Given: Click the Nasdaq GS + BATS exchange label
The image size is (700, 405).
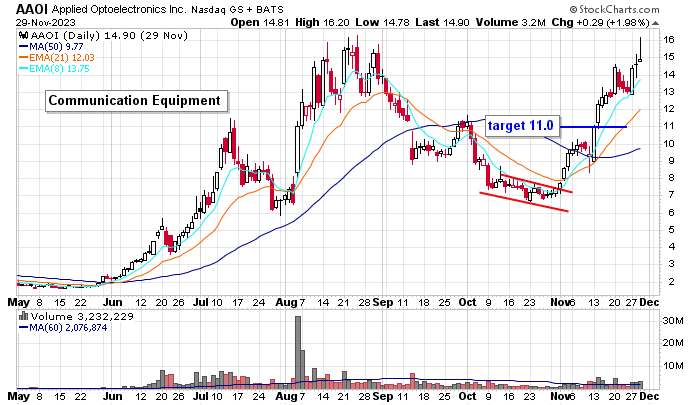Looking at the screenshot, I should [237, 9].
